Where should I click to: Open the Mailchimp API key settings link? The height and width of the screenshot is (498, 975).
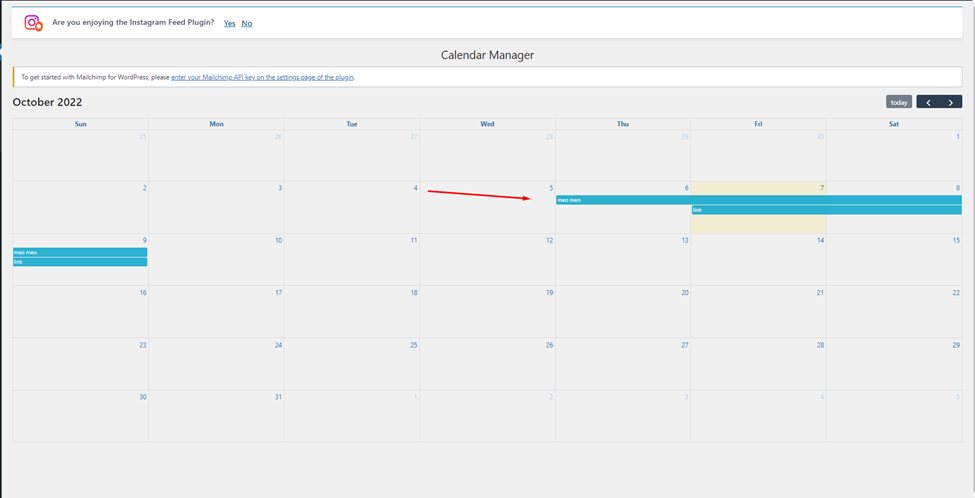pyautogui.click(x=262, y=78)
